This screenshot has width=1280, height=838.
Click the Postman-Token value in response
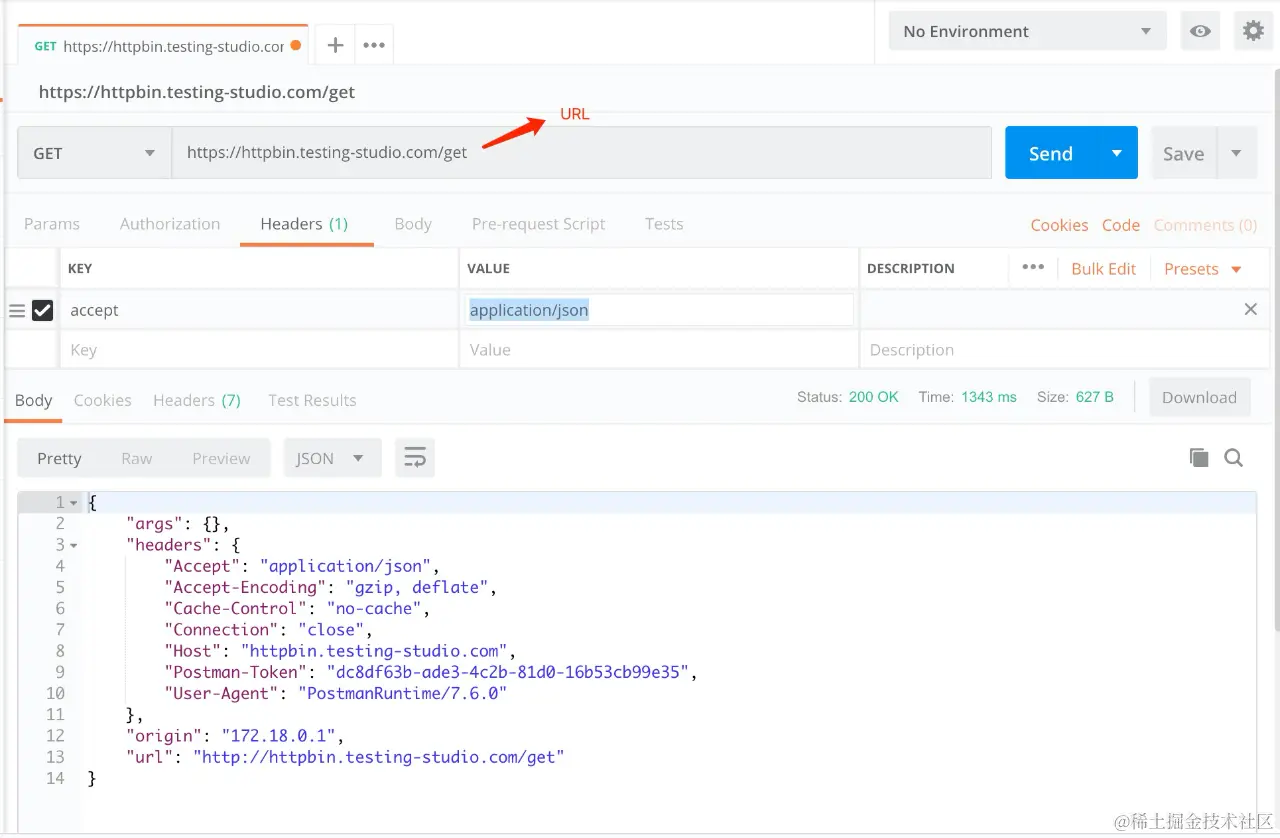[x=508, y=672]
